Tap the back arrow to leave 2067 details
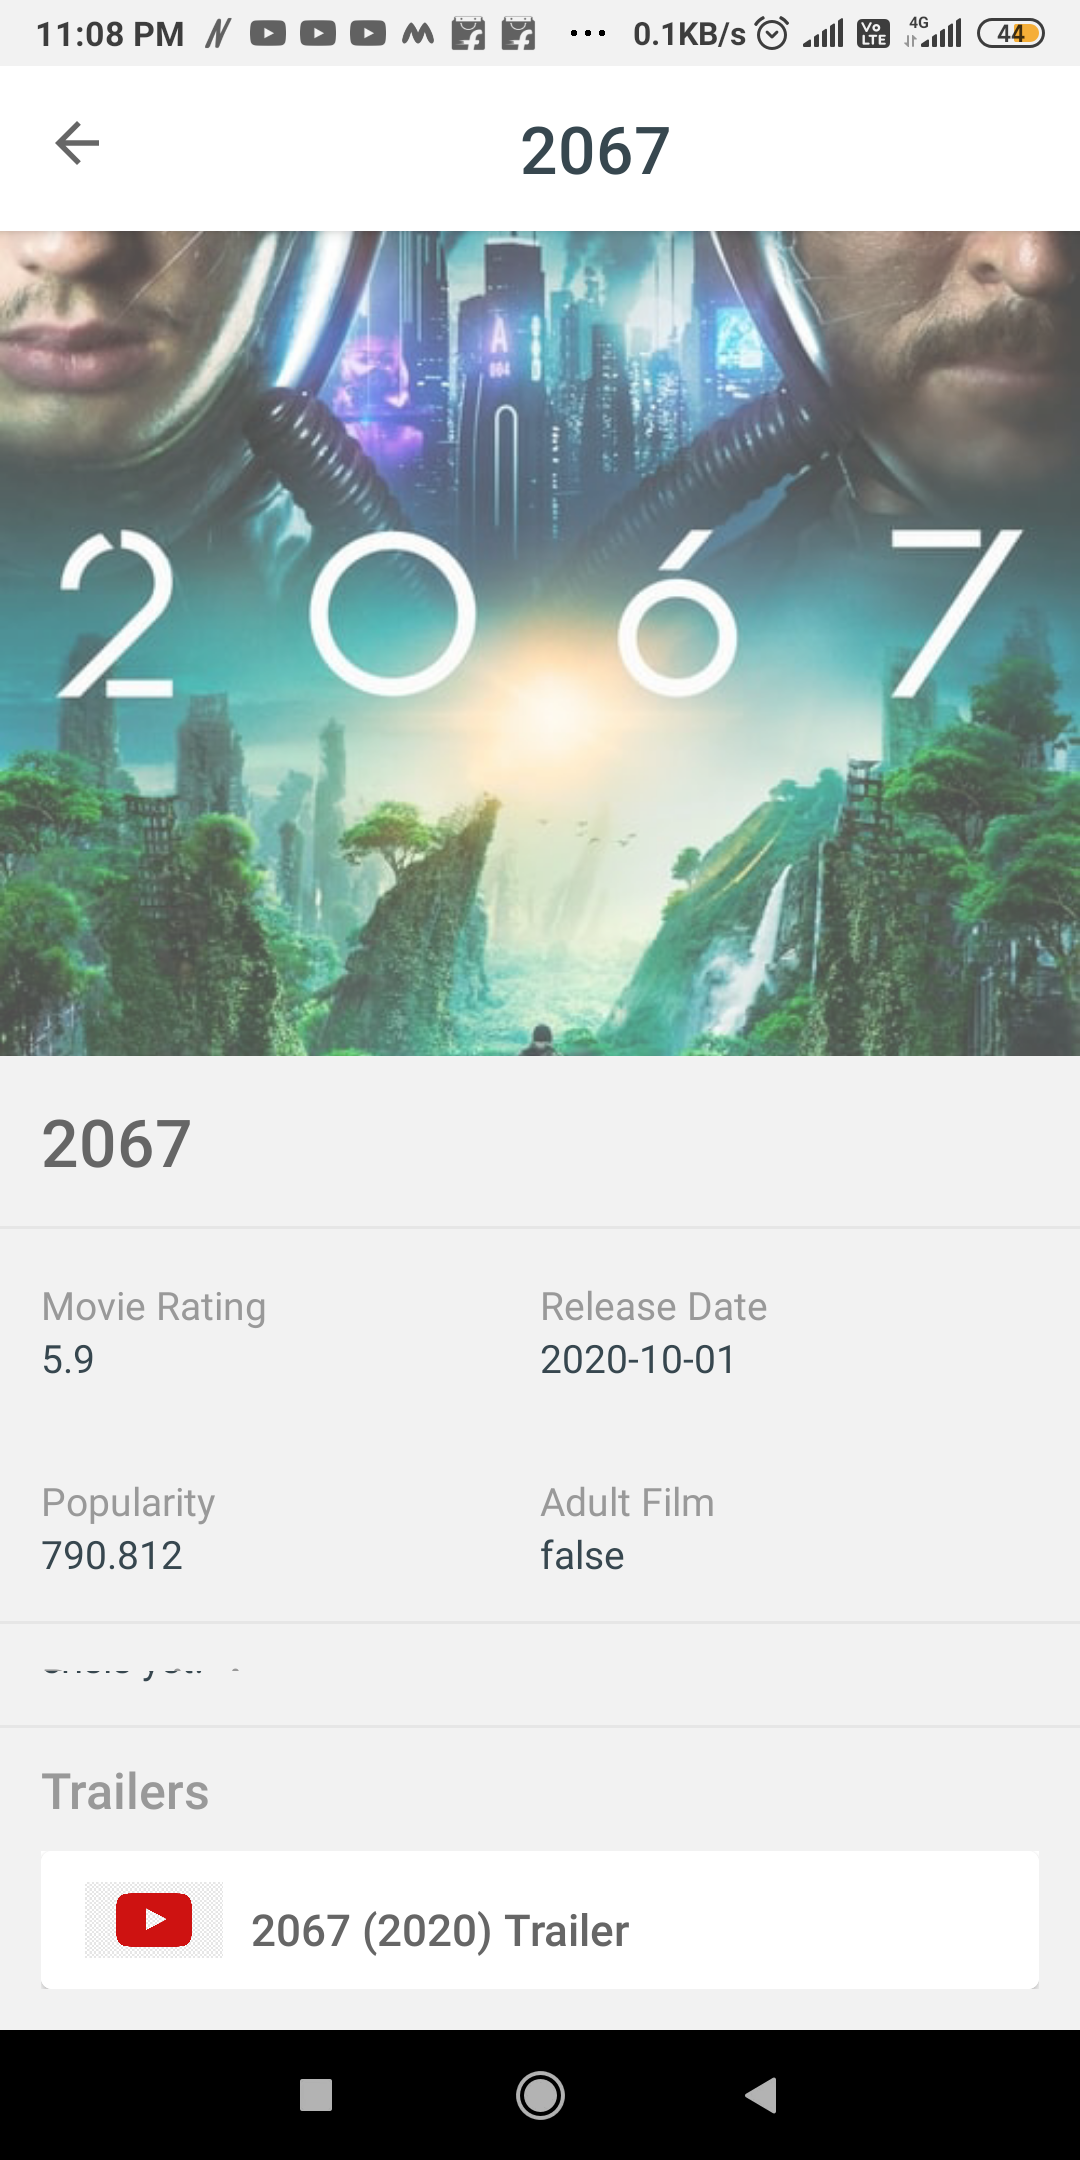The width and height of the screenshot is (1080, 2160). point(76,143)
